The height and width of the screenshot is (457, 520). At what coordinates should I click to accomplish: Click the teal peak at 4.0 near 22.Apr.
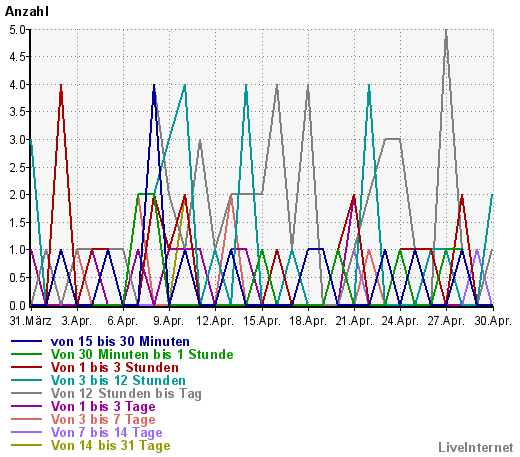(x=369, y=86)
